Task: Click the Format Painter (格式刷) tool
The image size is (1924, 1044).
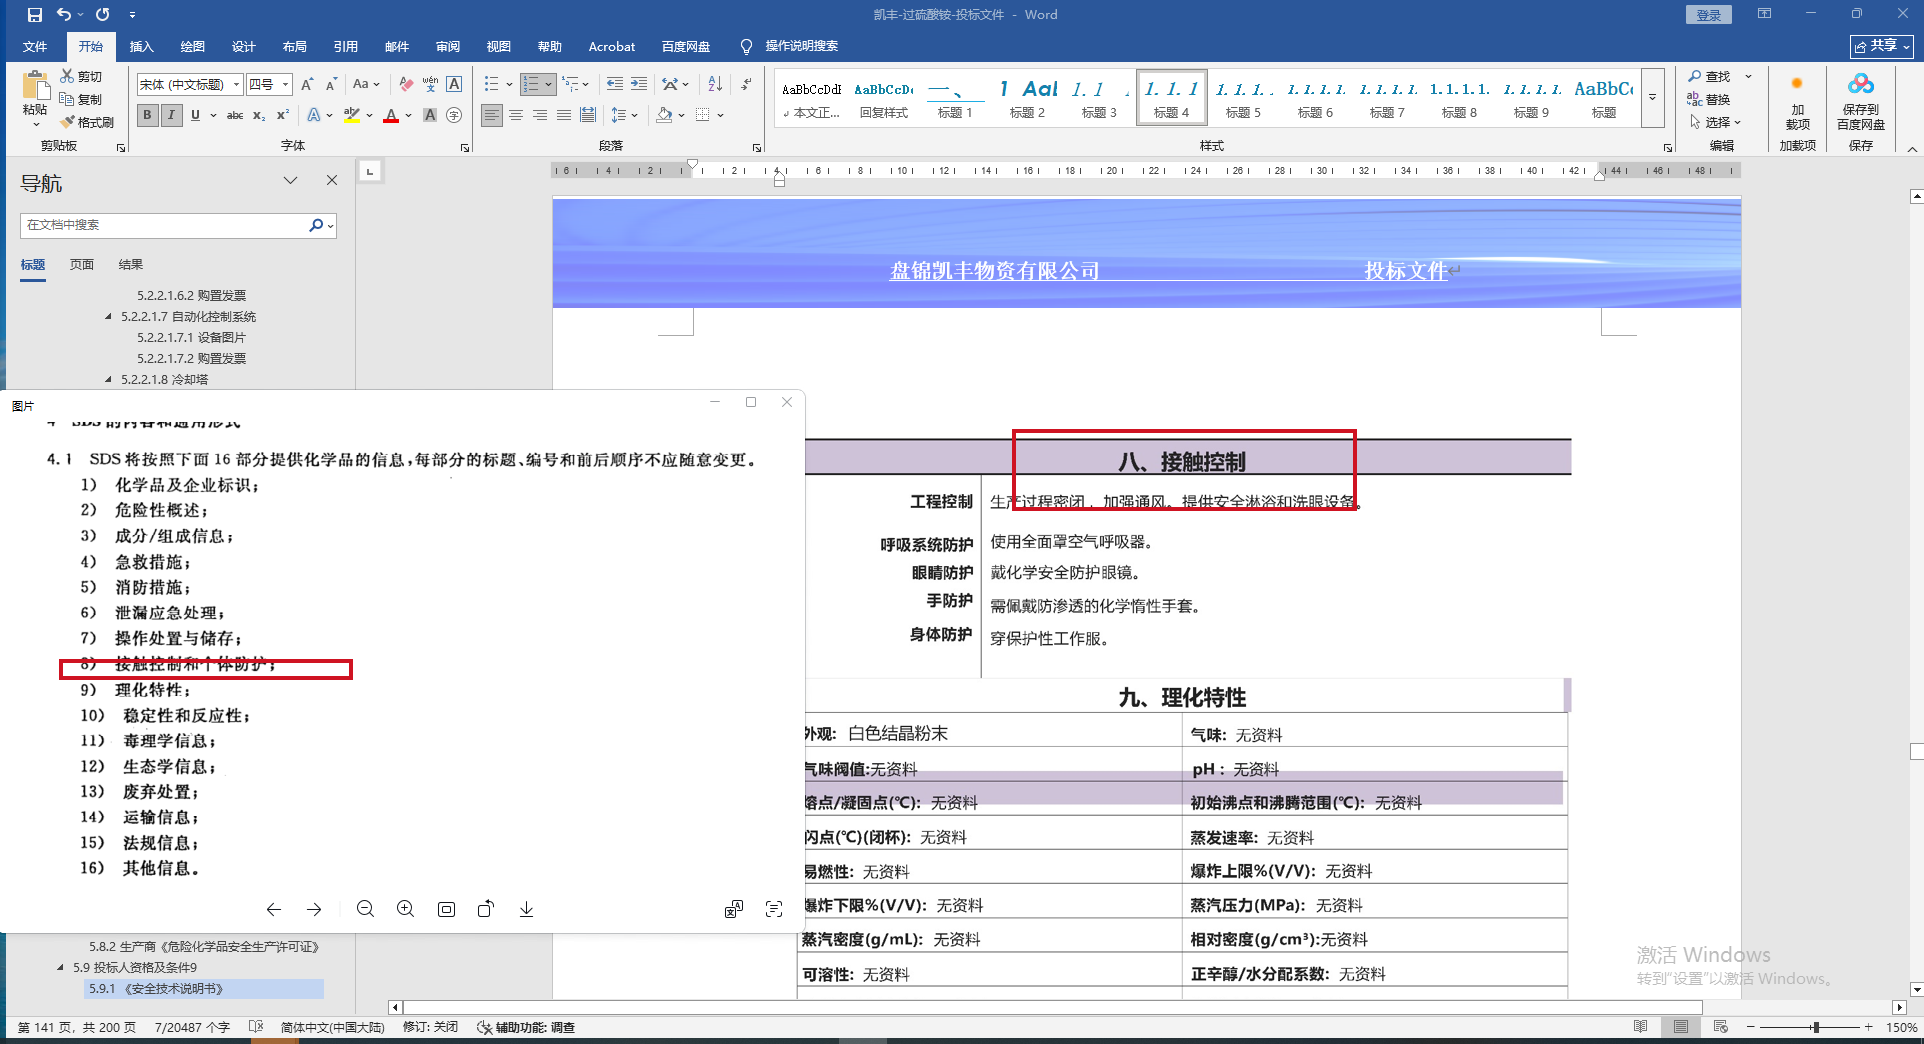Action: tap(87, 122)
